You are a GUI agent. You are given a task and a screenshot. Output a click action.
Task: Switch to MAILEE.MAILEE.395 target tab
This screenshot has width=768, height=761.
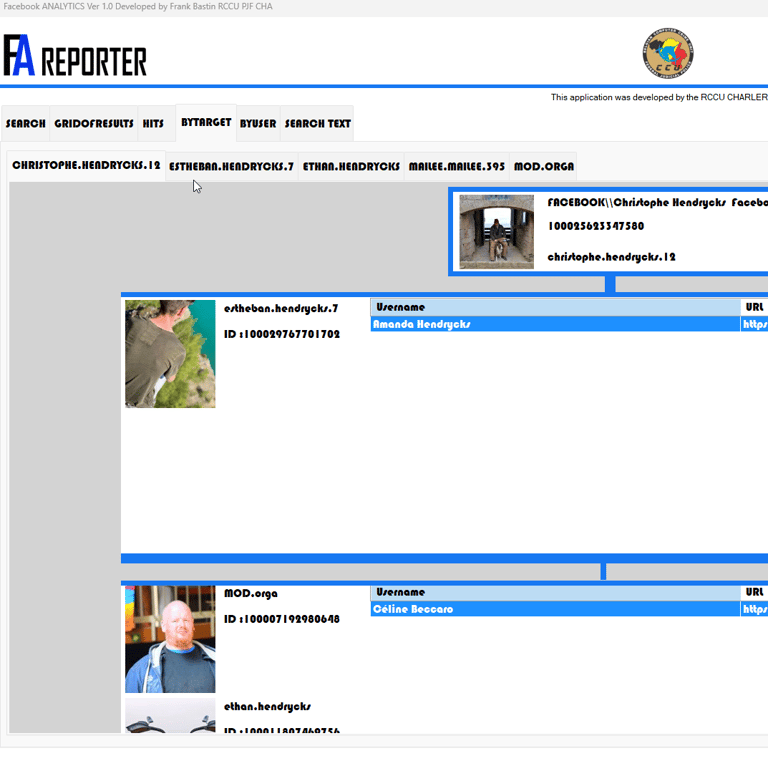457,166
